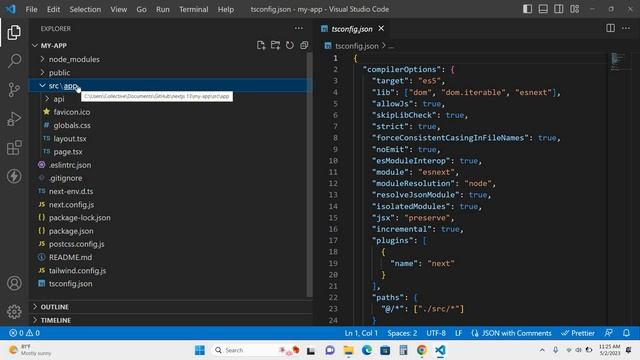This screenshot has height=360, width=640.
Task: Open the Thunder Client lightning icon
Action: point(14,176)
